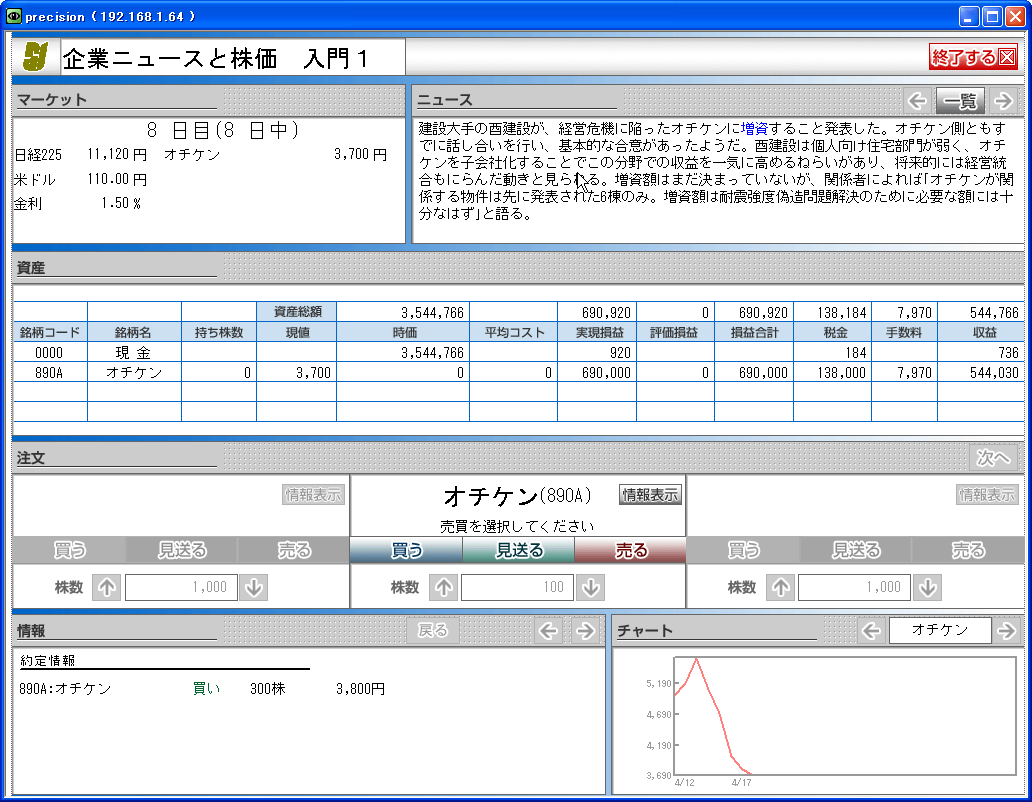Click the オチケン price line chart
This screenshot has width=1032, height=802.
[x=845, y=716]
